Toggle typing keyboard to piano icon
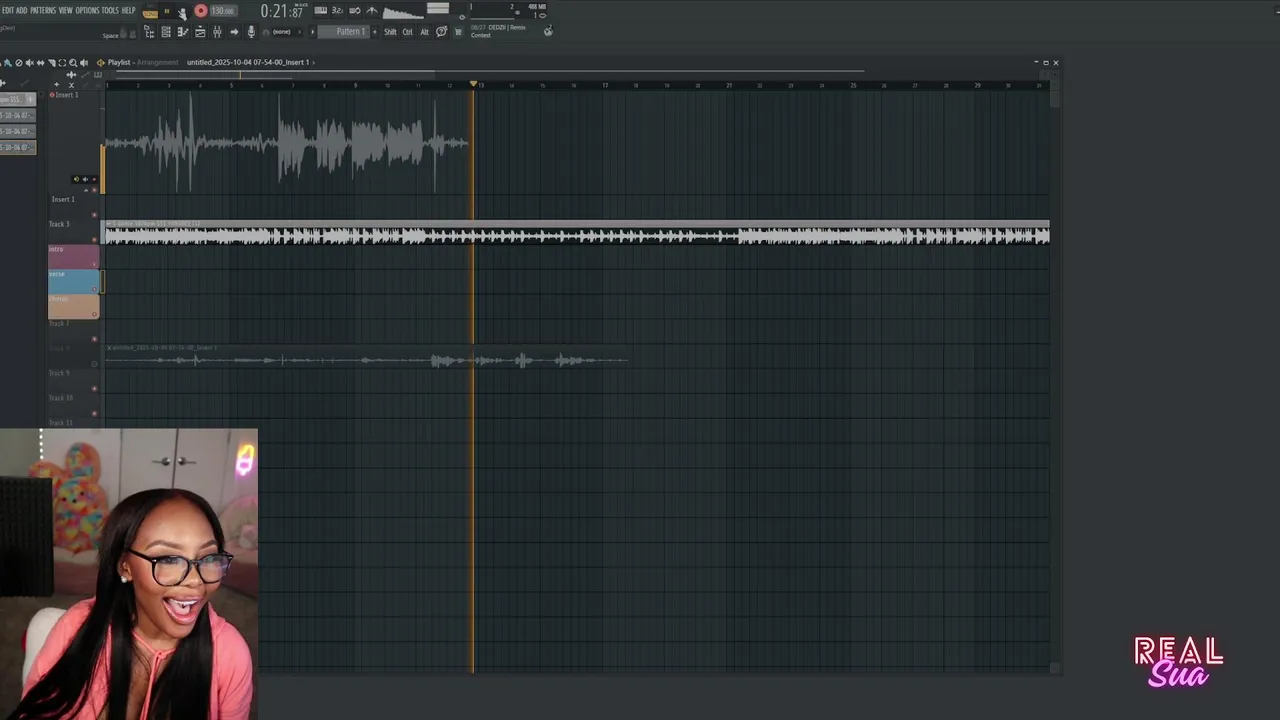The height and width of the screenshot is (720, 1280). tap(321, 10)
